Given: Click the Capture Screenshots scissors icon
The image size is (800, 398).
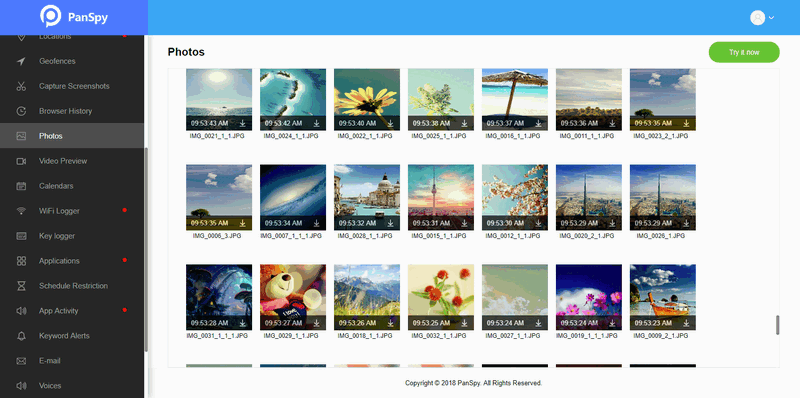Looking at the screenshot, I should (x=21, y=86).
